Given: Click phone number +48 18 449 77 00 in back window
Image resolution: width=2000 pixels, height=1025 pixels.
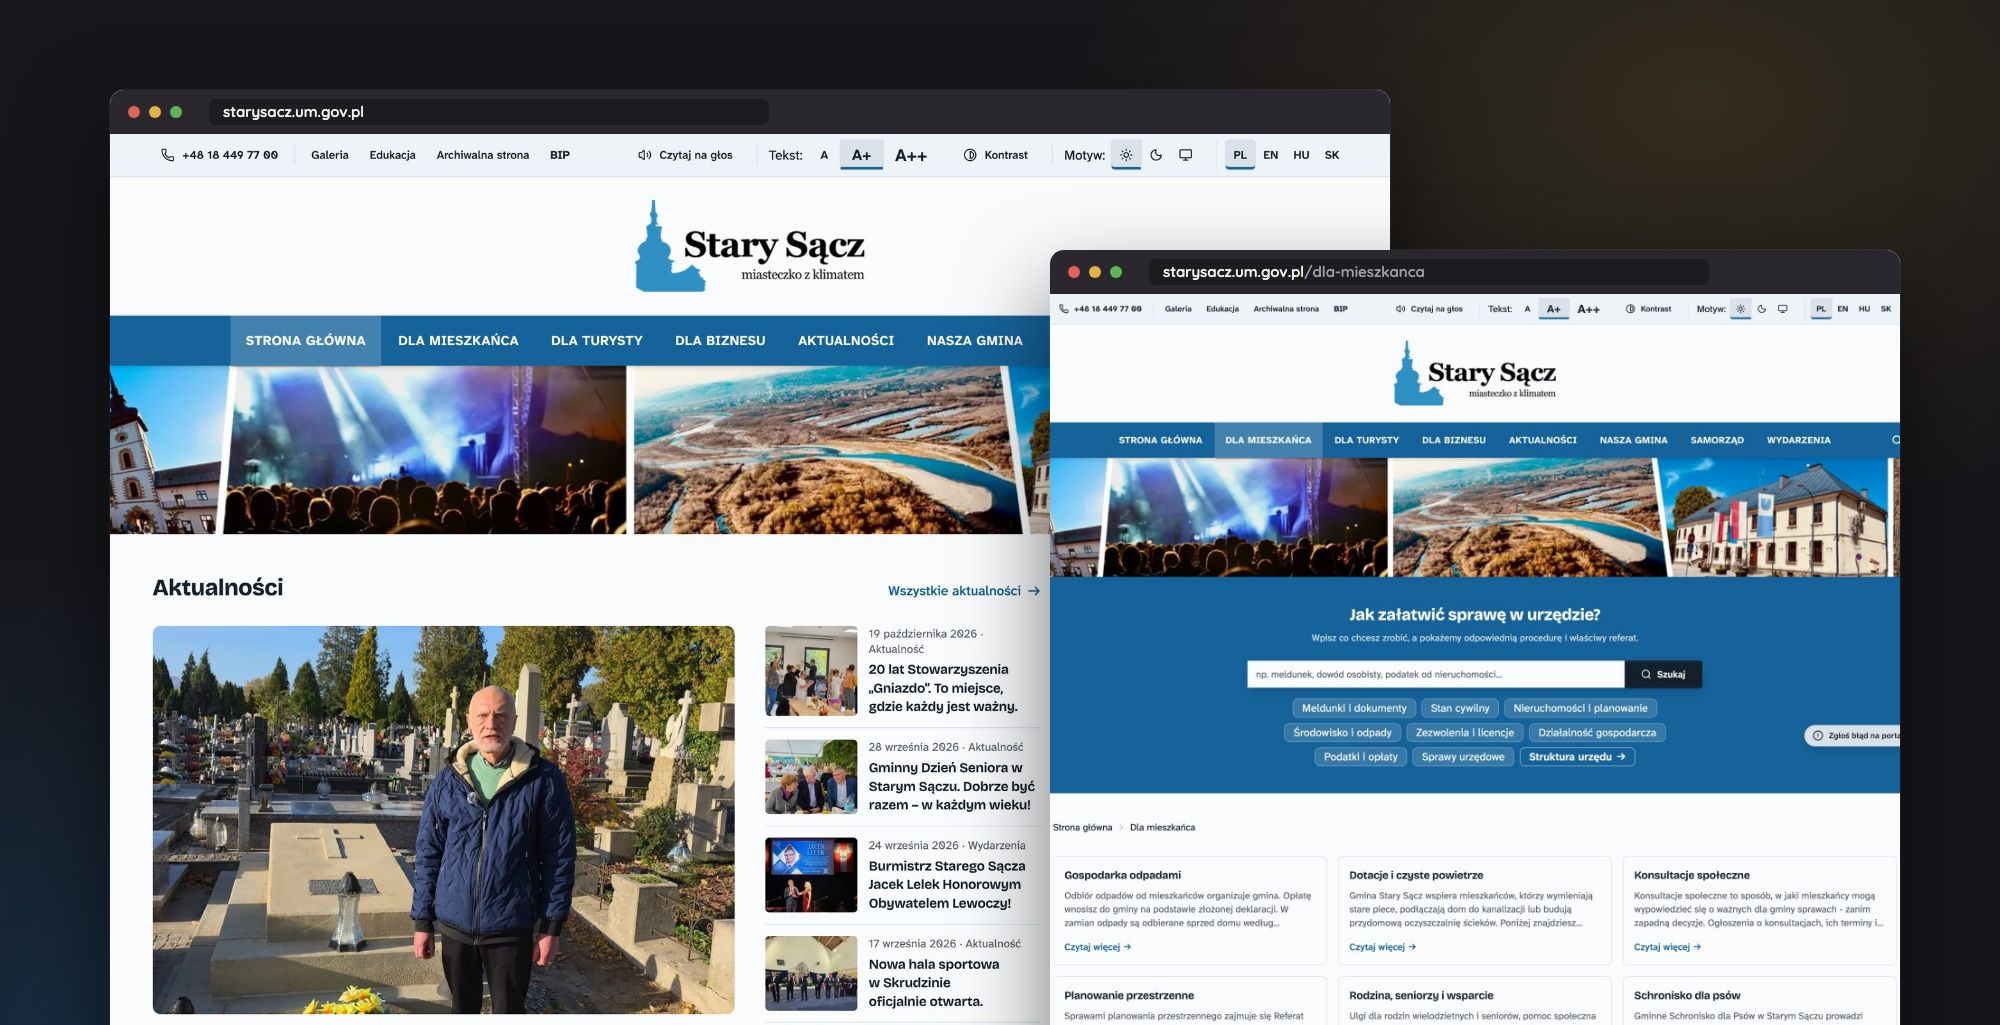Looking at the screenshot, I should [x=220, y=155].
